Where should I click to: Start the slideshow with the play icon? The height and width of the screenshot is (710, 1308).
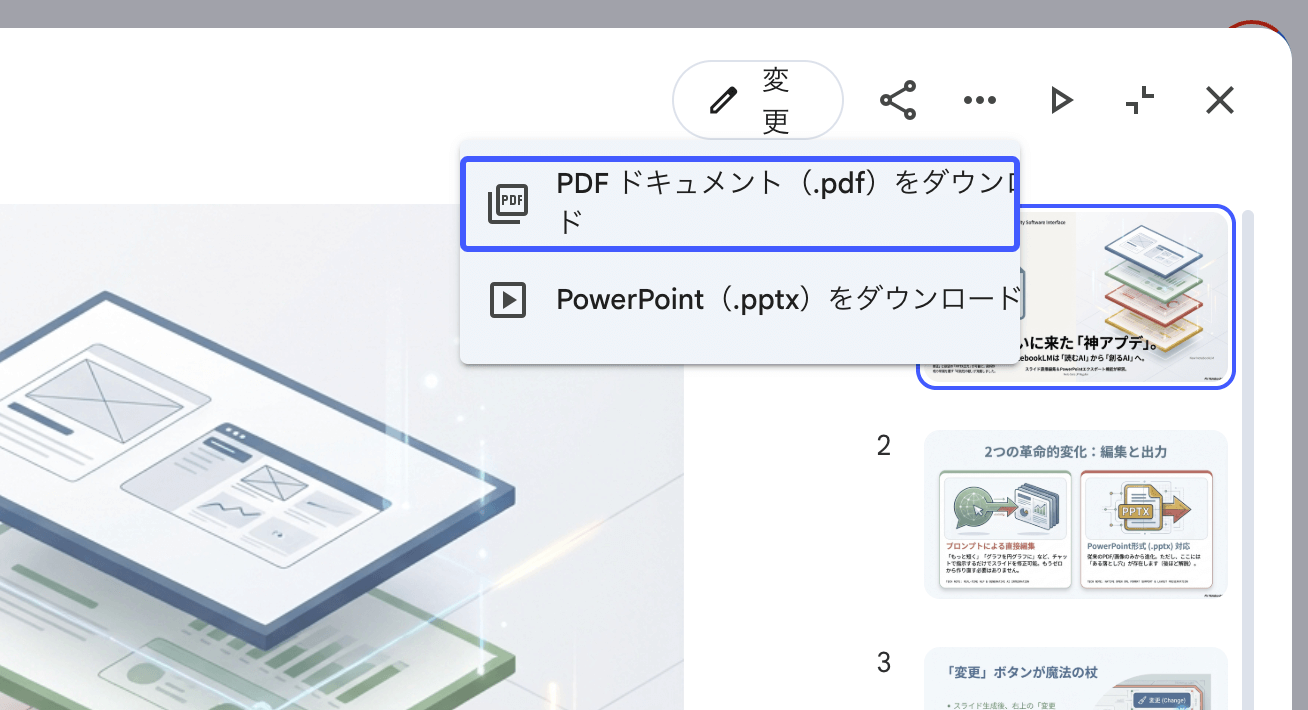[1061, 100]
